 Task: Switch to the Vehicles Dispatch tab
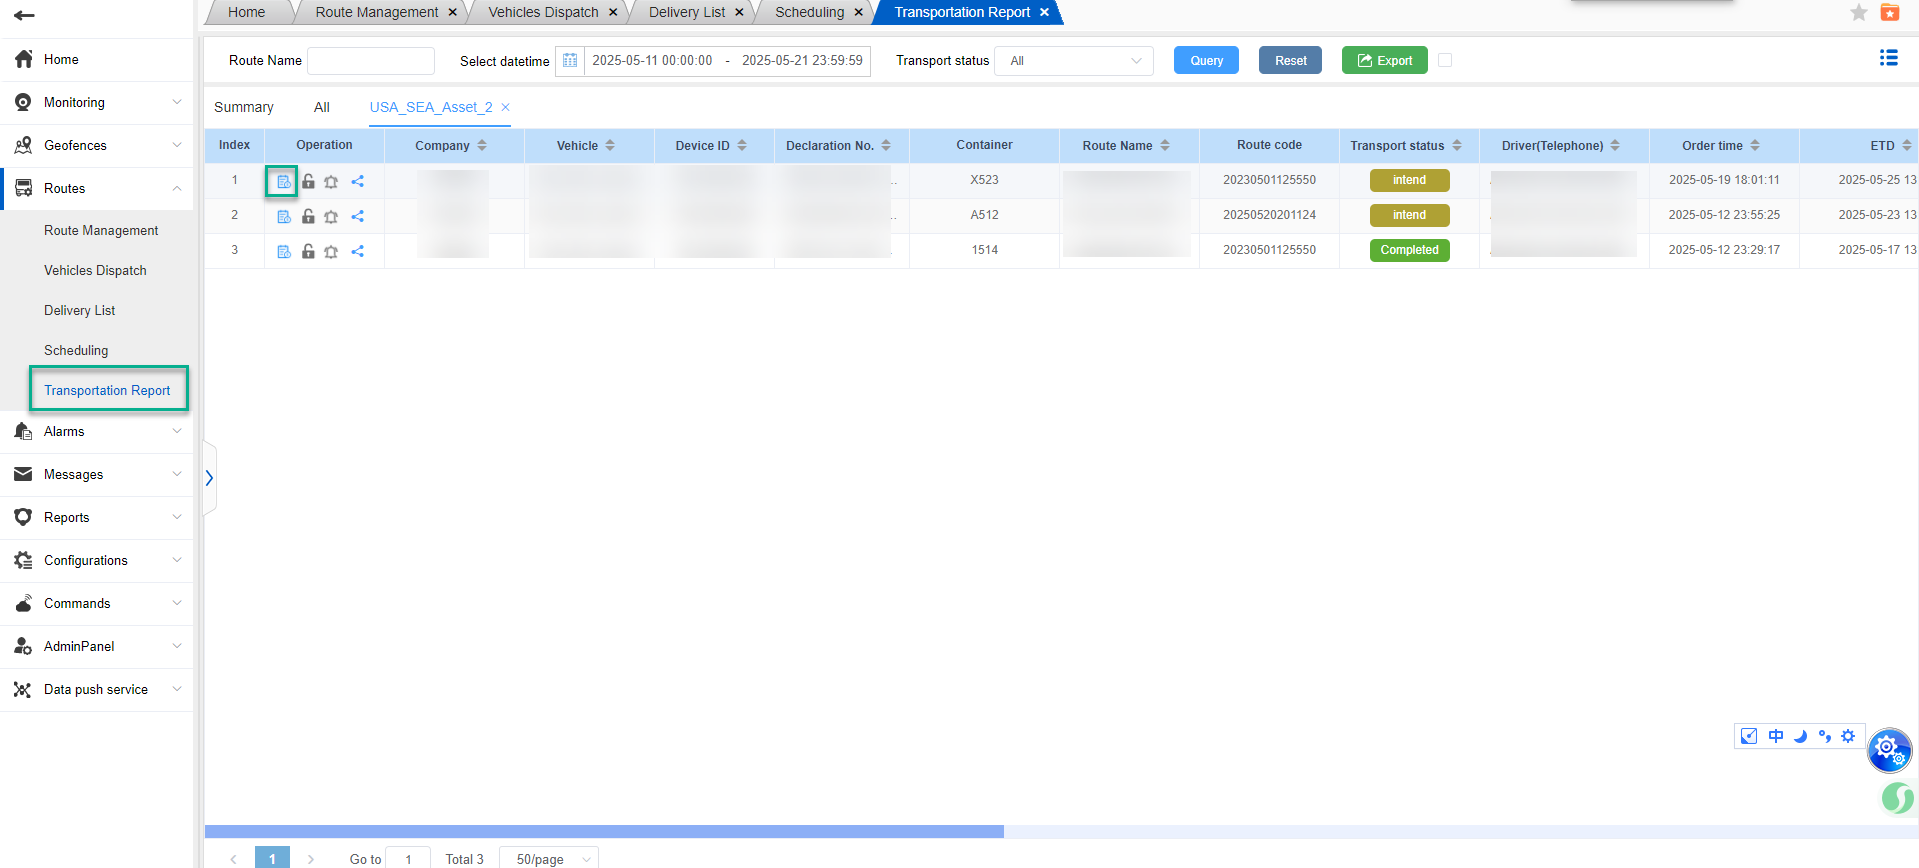tap(543, 12)
